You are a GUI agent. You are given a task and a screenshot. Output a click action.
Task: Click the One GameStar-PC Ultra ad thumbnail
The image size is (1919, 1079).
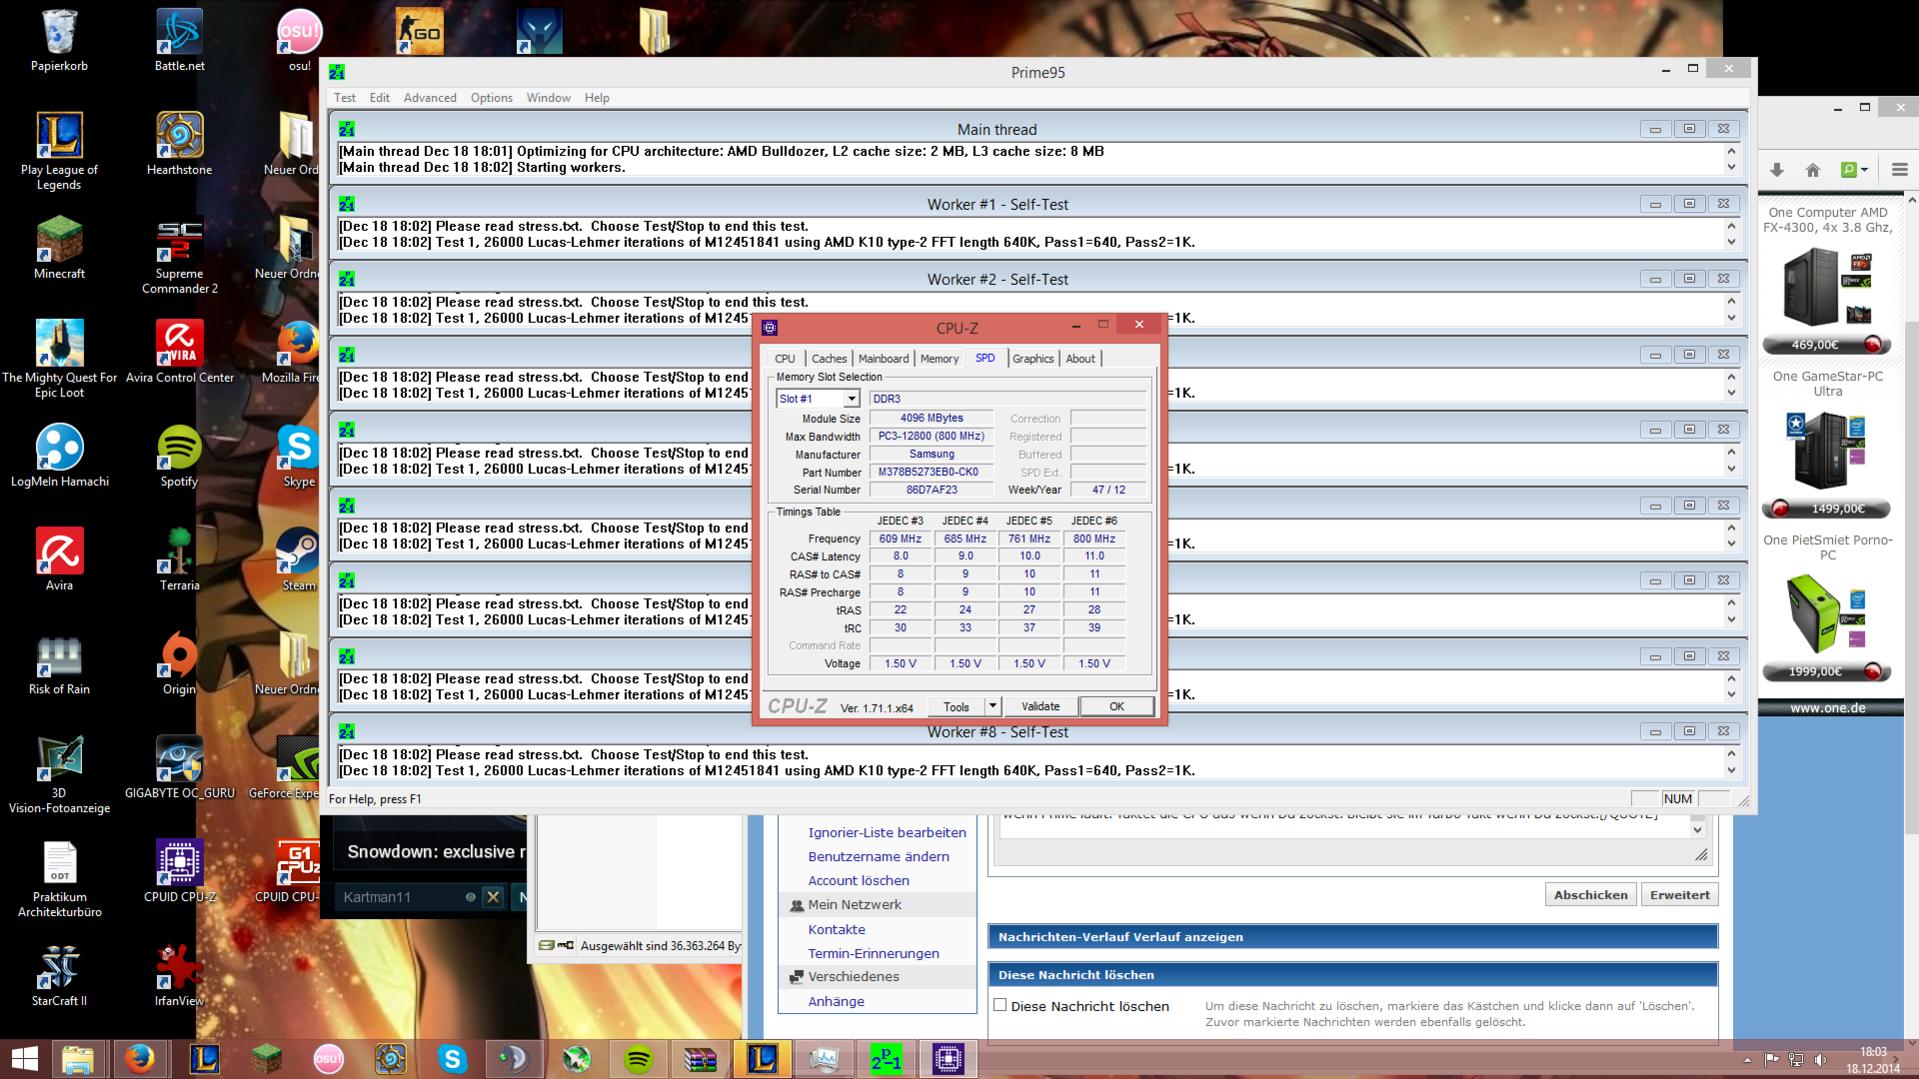[x=1827, y=450]
